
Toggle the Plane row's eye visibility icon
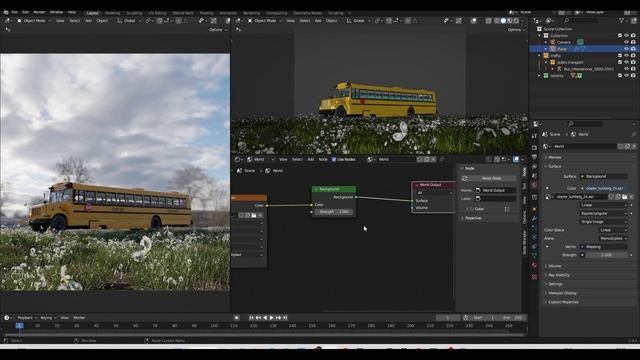click(x=627, y=49)
